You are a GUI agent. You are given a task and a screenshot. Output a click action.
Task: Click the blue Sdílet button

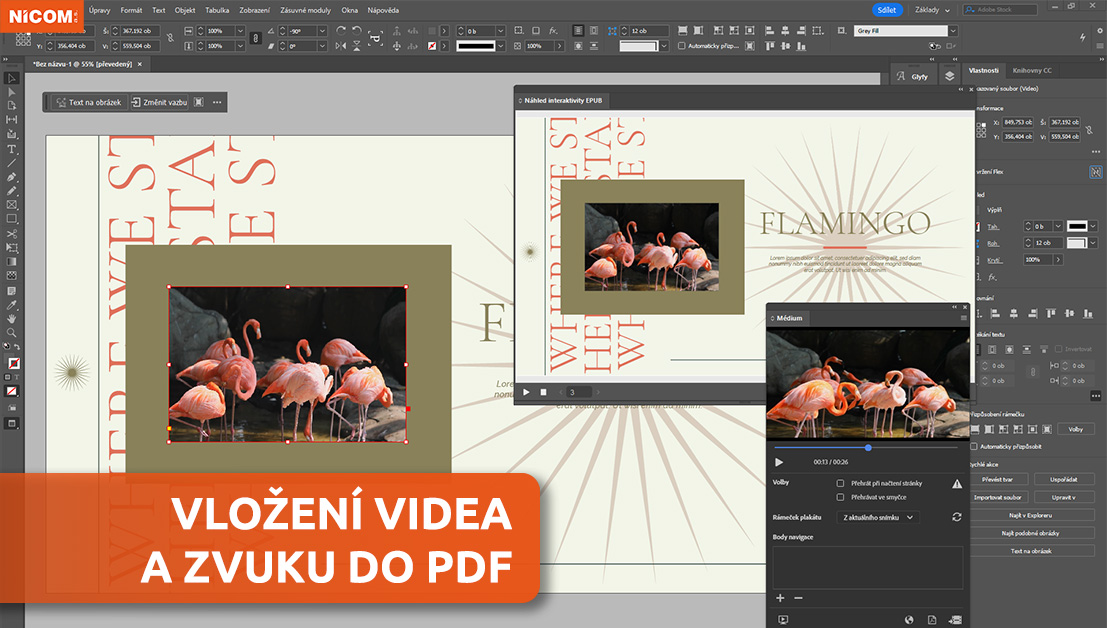(x=885, y=10)
